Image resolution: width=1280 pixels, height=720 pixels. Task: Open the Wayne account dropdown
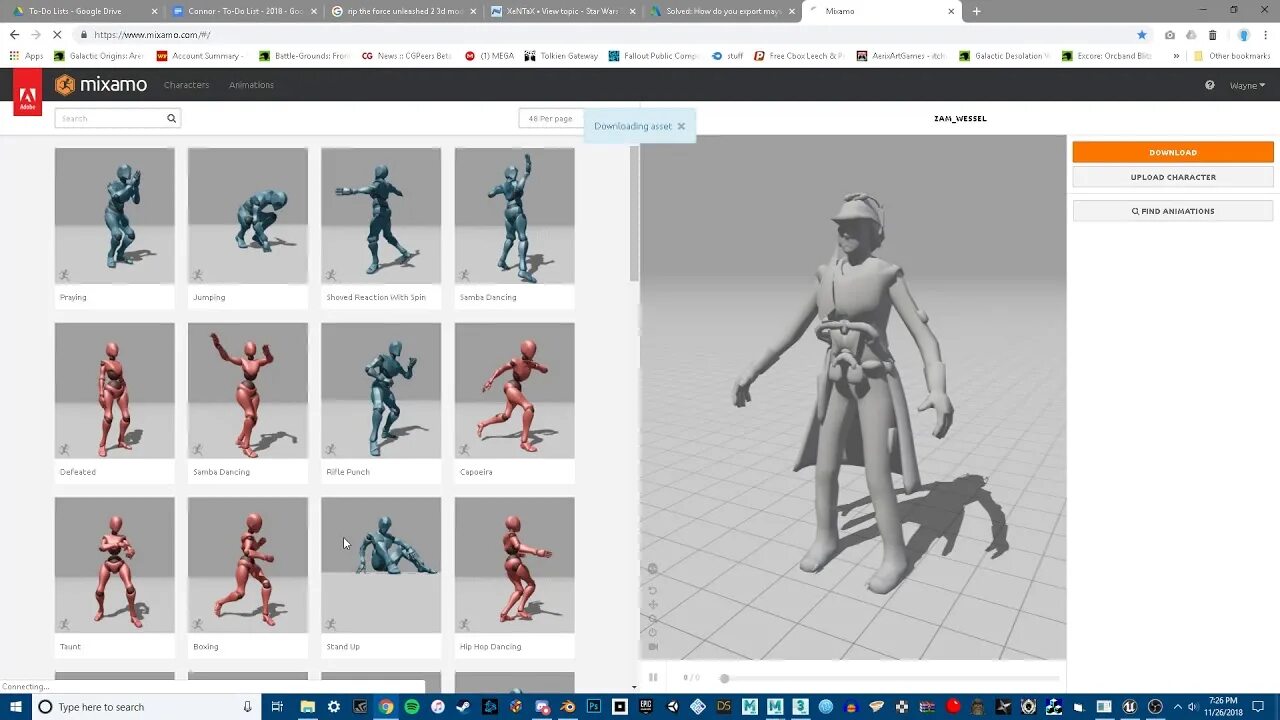coord(1247,85)
